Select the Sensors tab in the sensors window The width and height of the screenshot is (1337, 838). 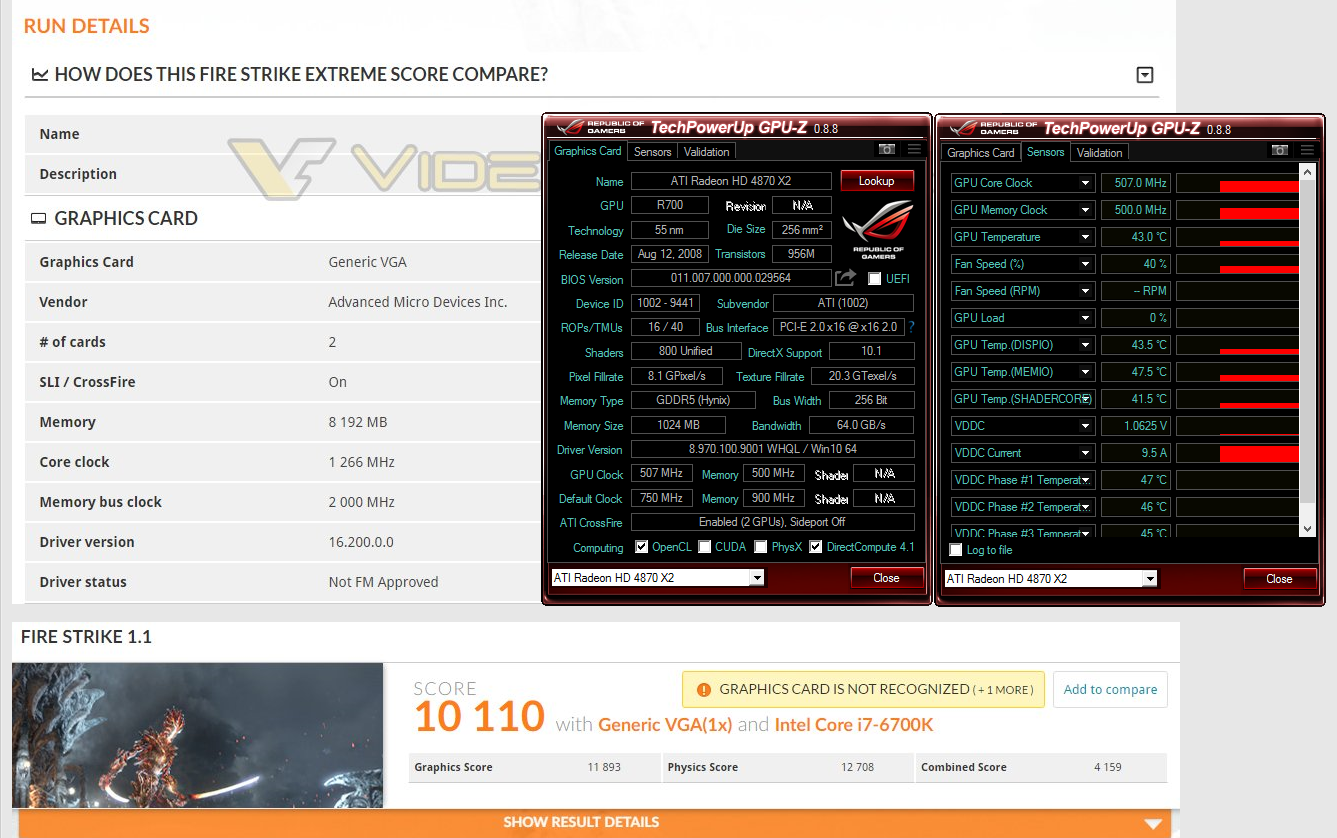[1046, 152]
